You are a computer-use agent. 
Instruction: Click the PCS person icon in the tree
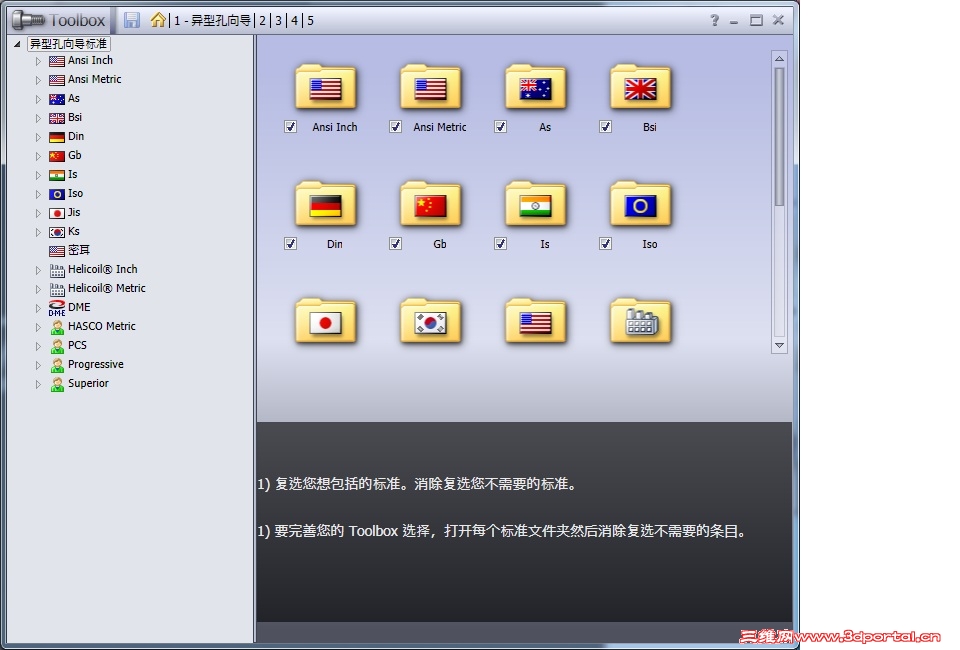57,346
